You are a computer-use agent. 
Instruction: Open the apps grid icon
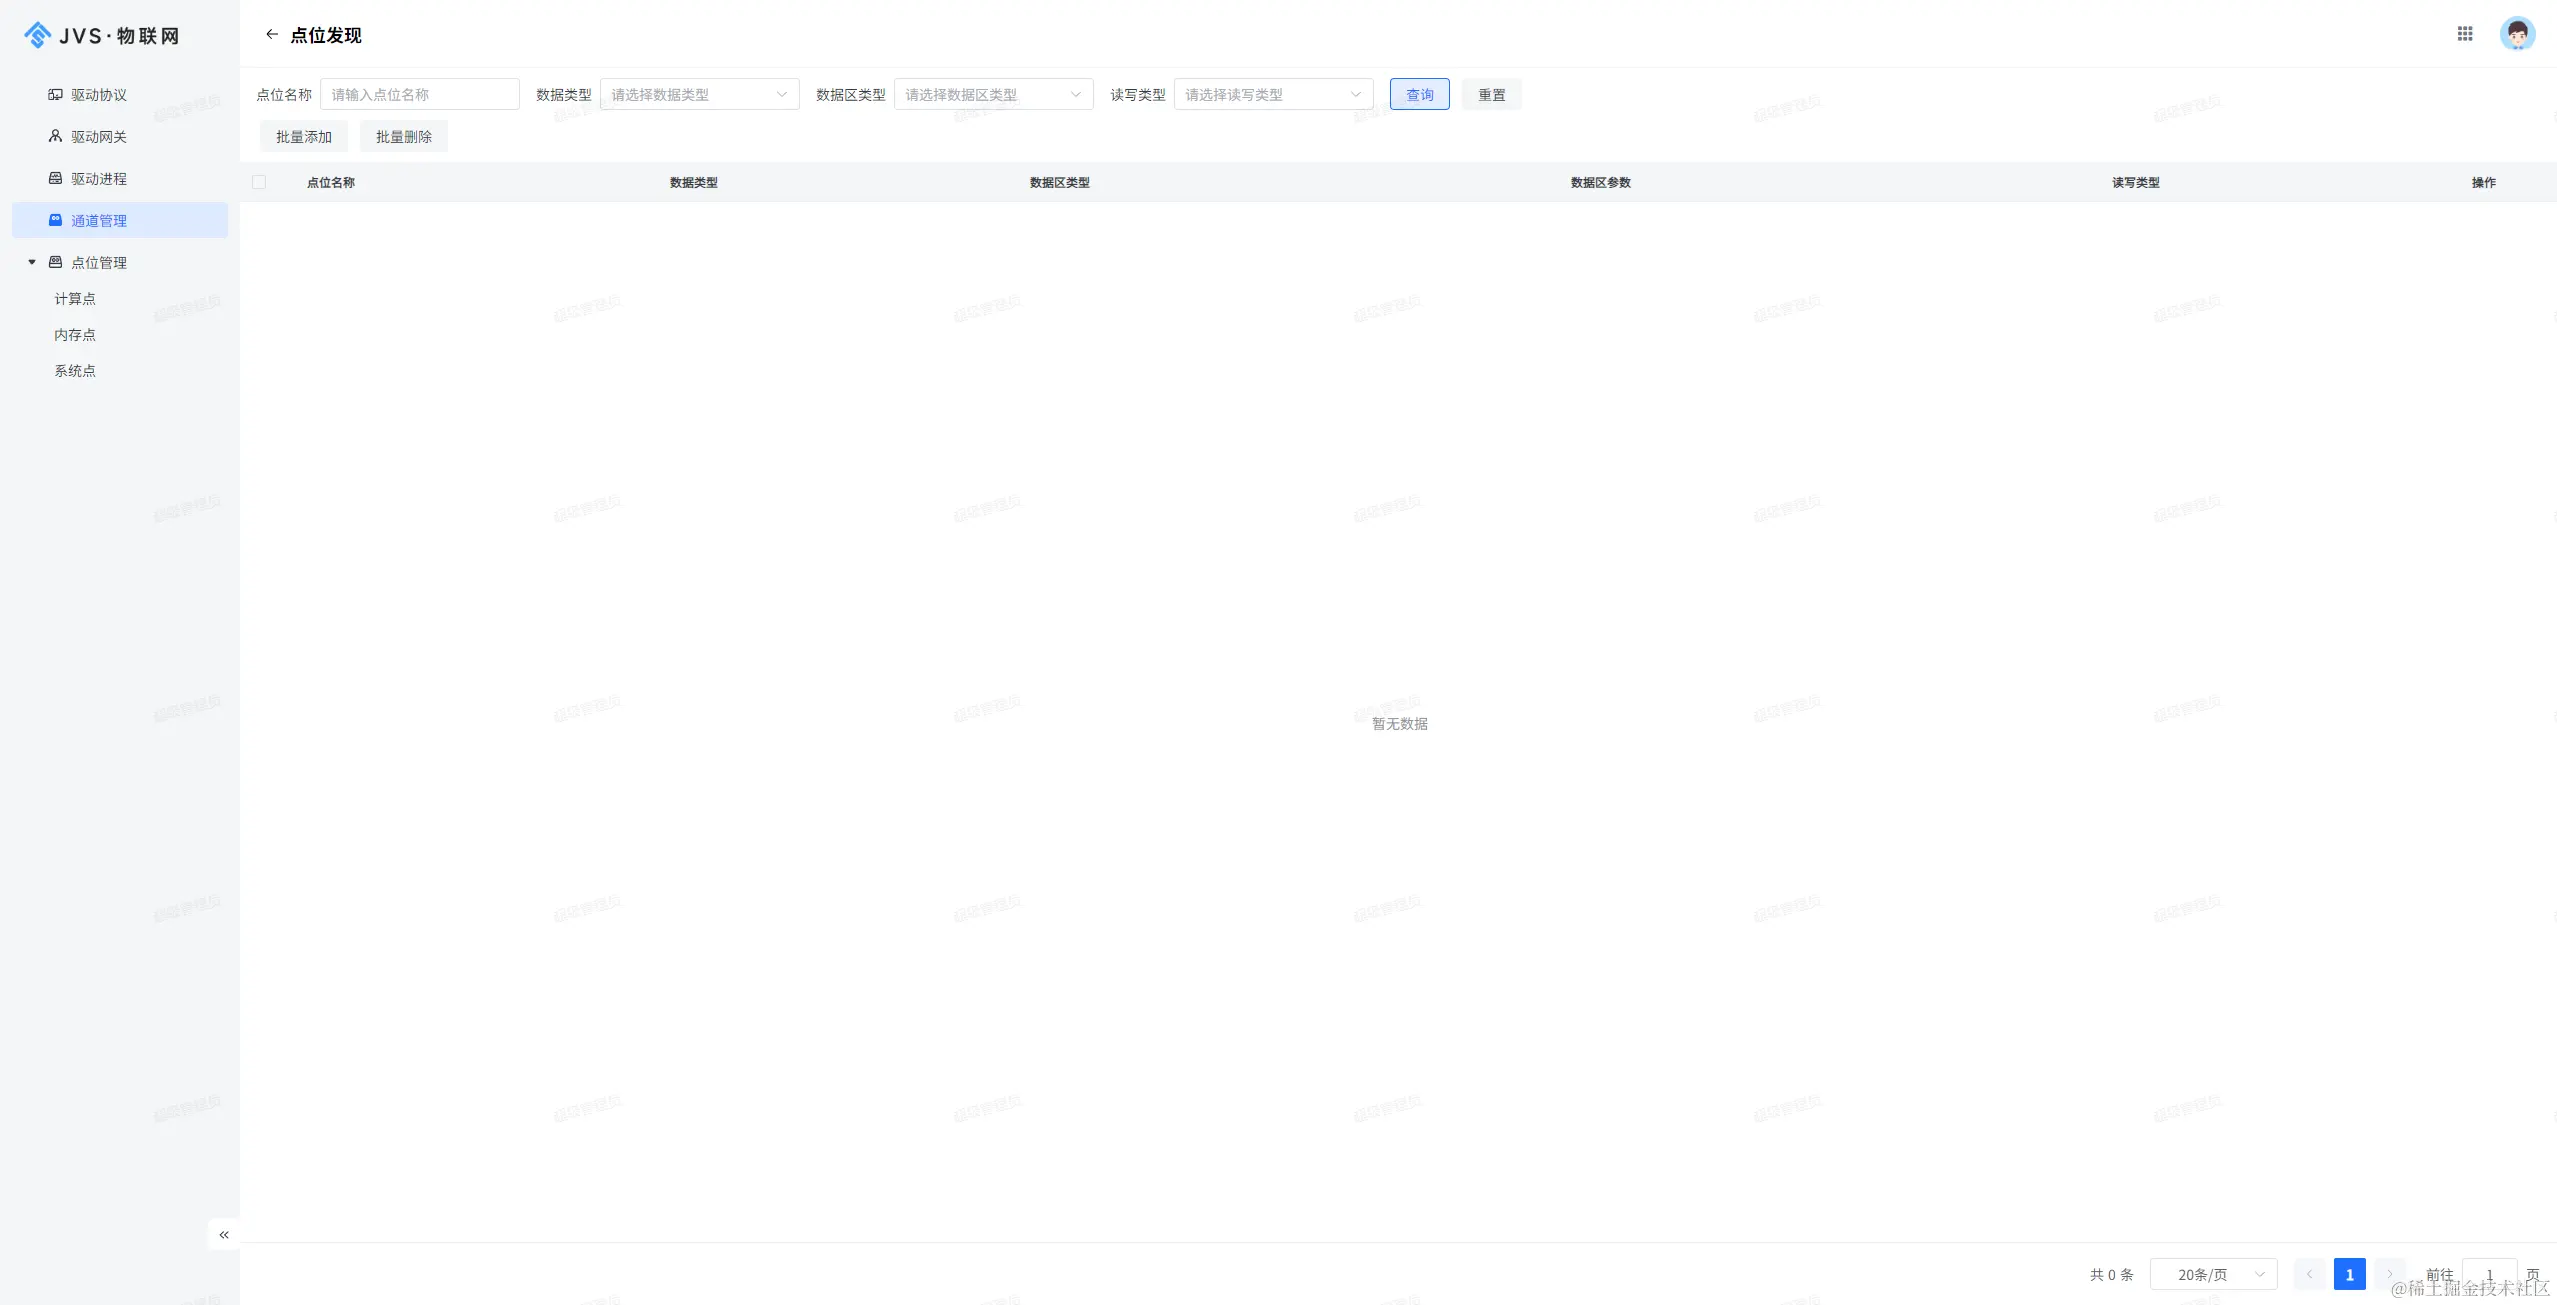pyautogui.click(x=2464, y=34)
